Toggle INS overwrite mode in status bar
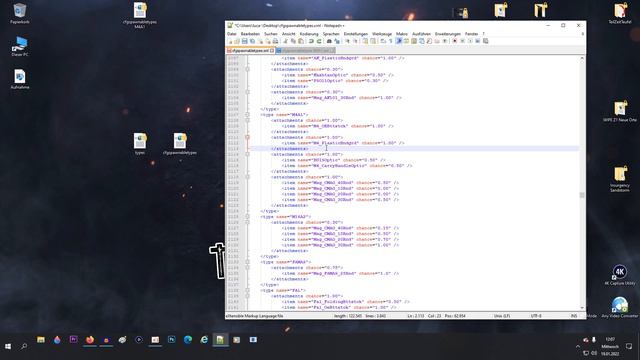The image size is (640, 360). coord(574,316)
